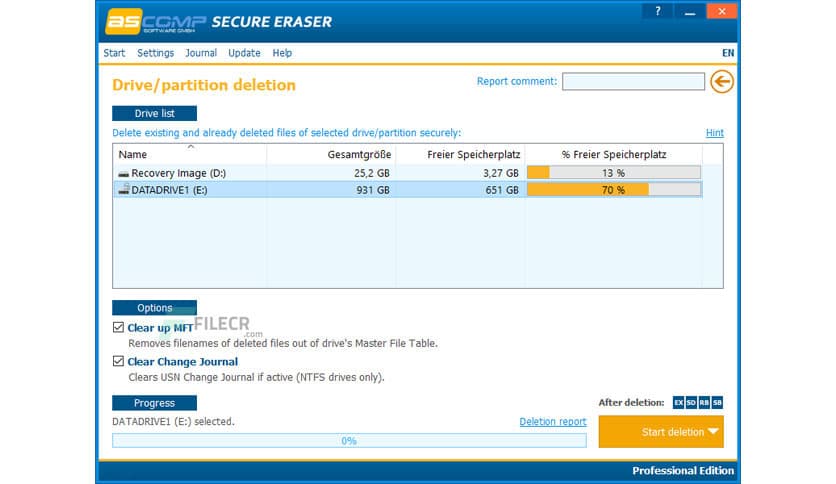Close the Secure Eraser window
The width and height of the screenshot is (836, 484).
tap(721, 11)
